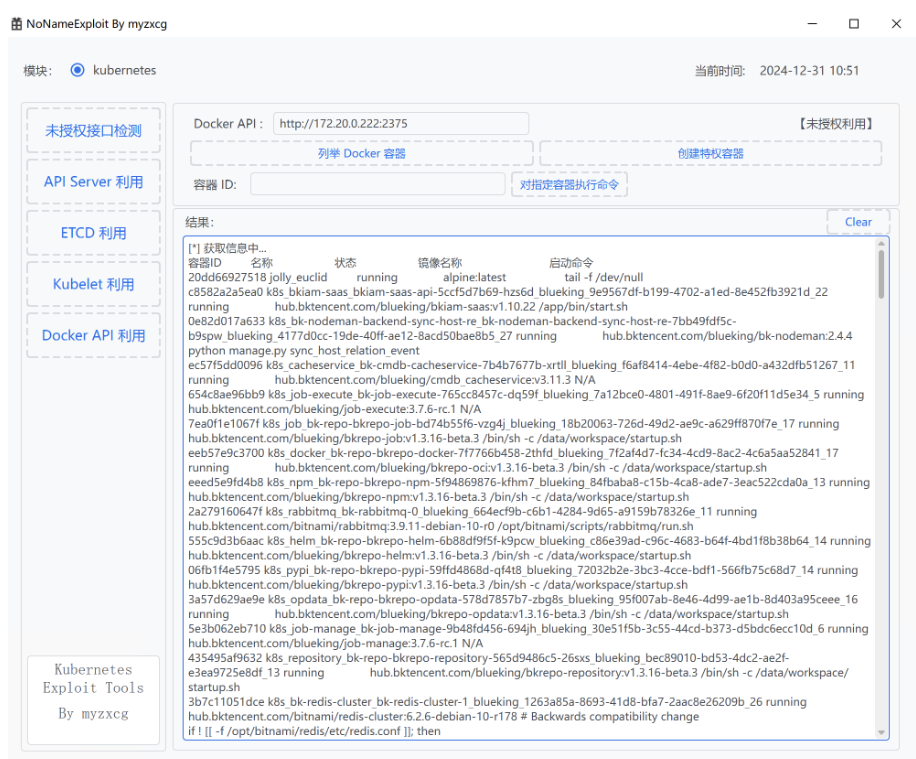Click python manage.py sync_host_relation_event line

(x=304, y=350)
